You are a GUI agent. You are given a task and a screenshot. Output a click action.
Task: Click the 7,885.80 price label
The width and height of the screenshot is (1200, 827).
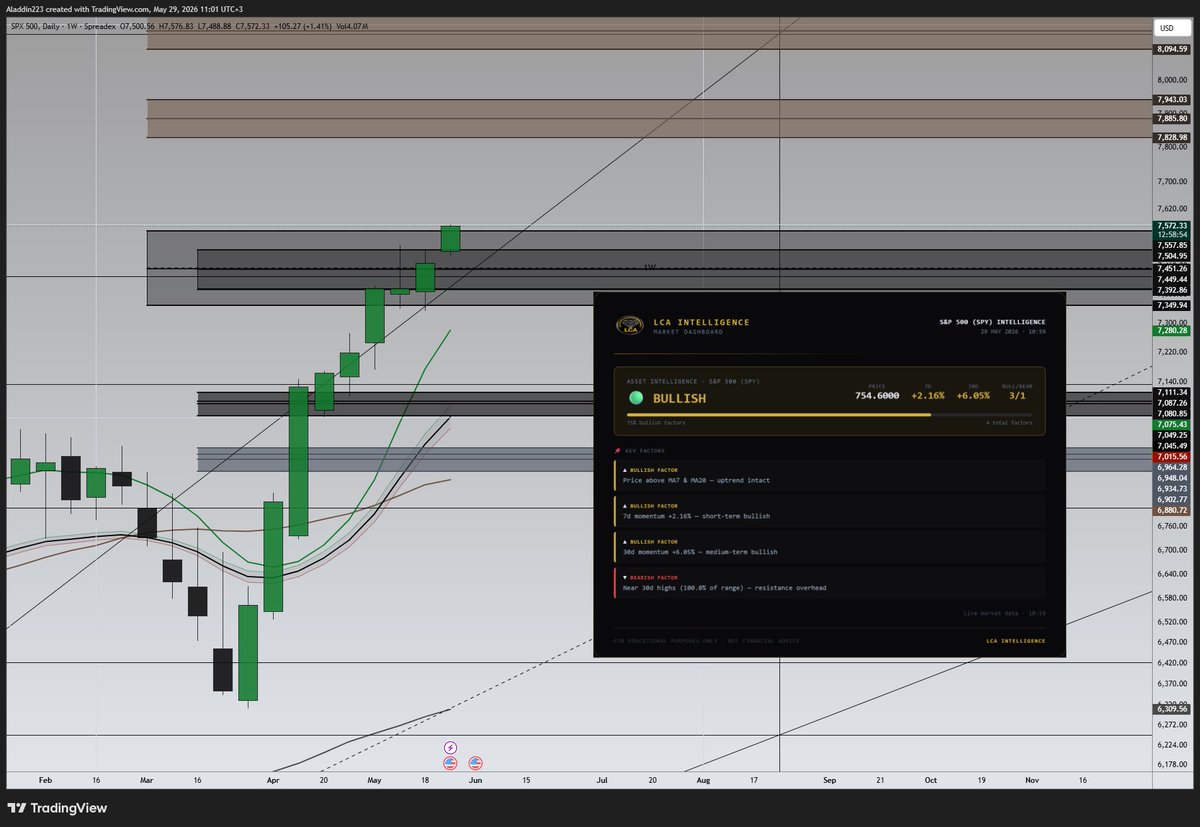(x=1171, y=118)
